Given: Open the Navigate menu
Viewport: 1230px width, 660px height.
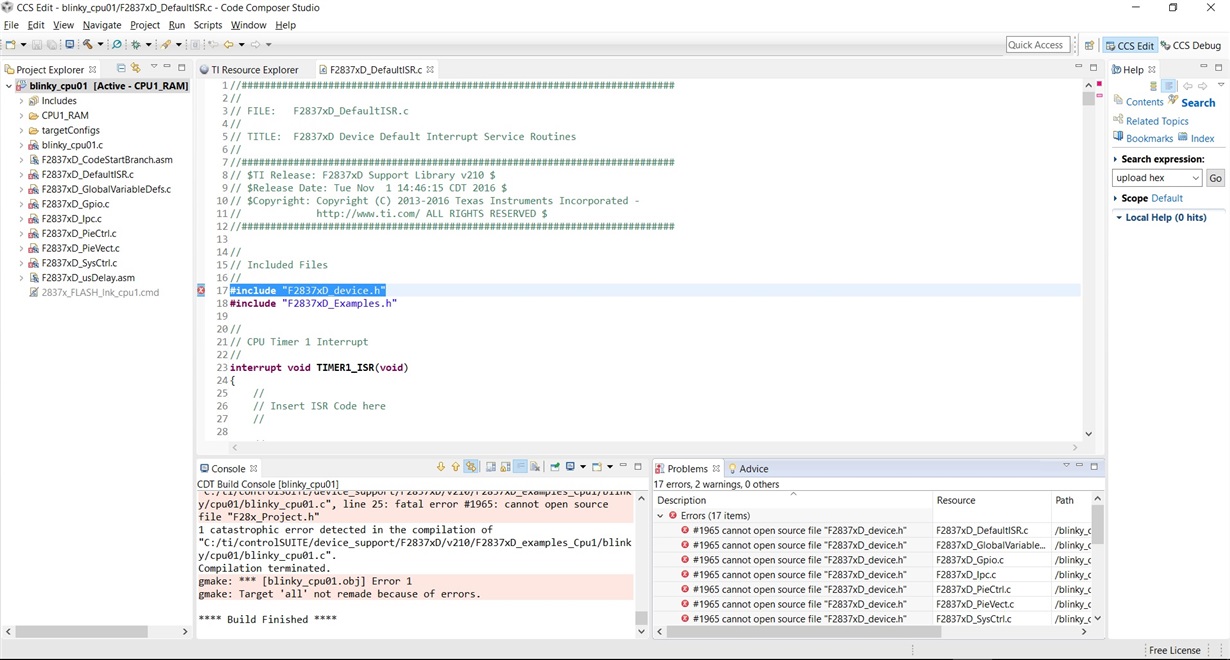Looking at the screenshot, I should [x=102, y=25].
